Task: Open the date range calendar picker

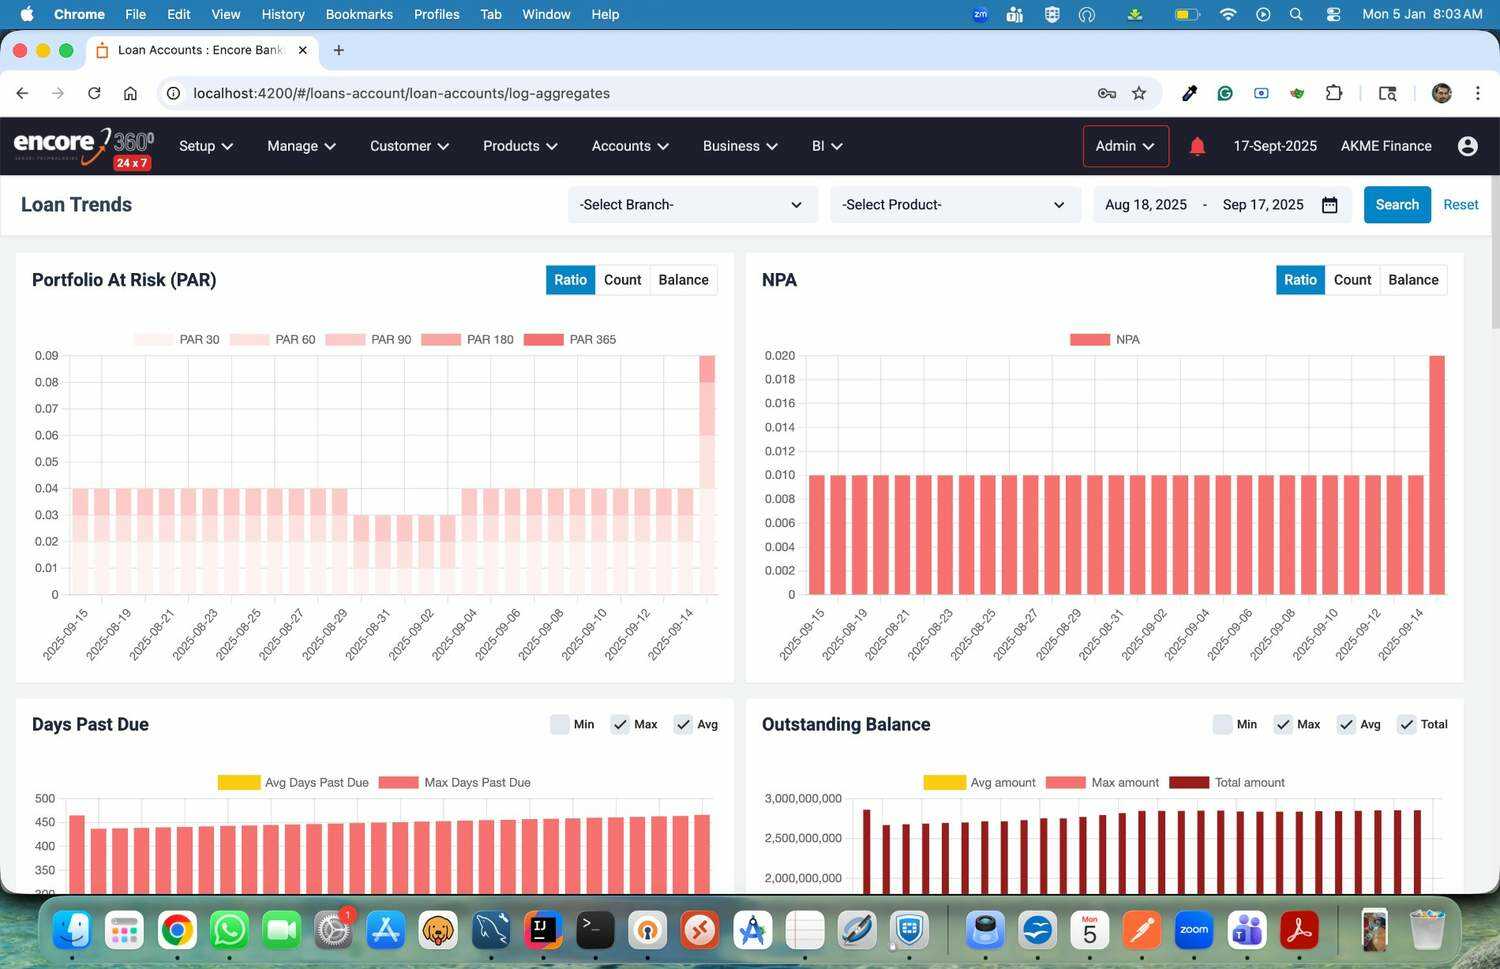Action: (x=1329, y=205)
